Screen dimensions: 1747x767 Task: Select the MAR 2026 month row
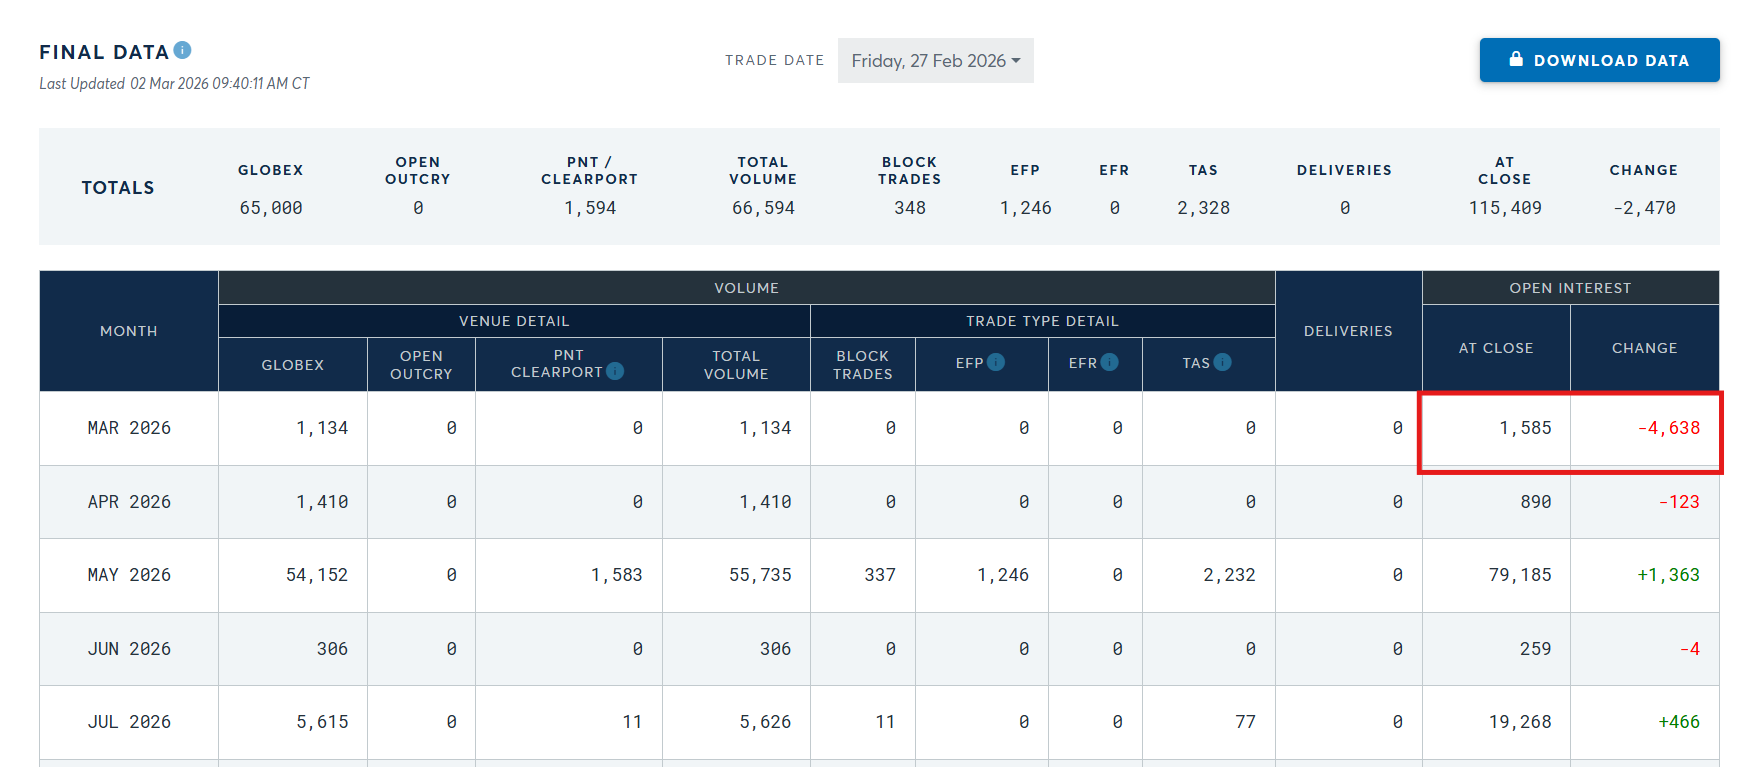(129, 428)
